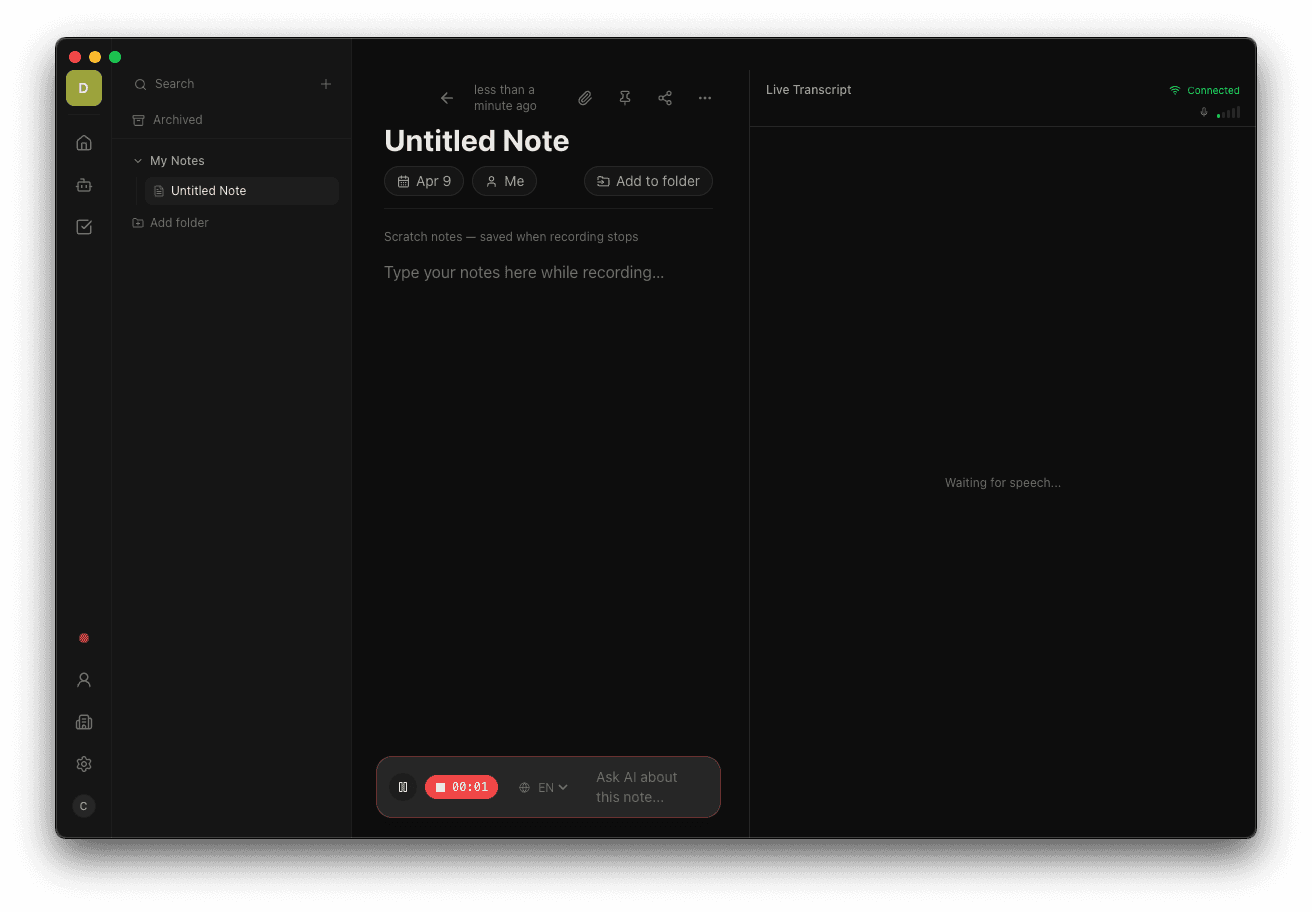Collapse the My Notes section
The height and width of the screenshot is (912, 1312).
[x=137, y=160]
